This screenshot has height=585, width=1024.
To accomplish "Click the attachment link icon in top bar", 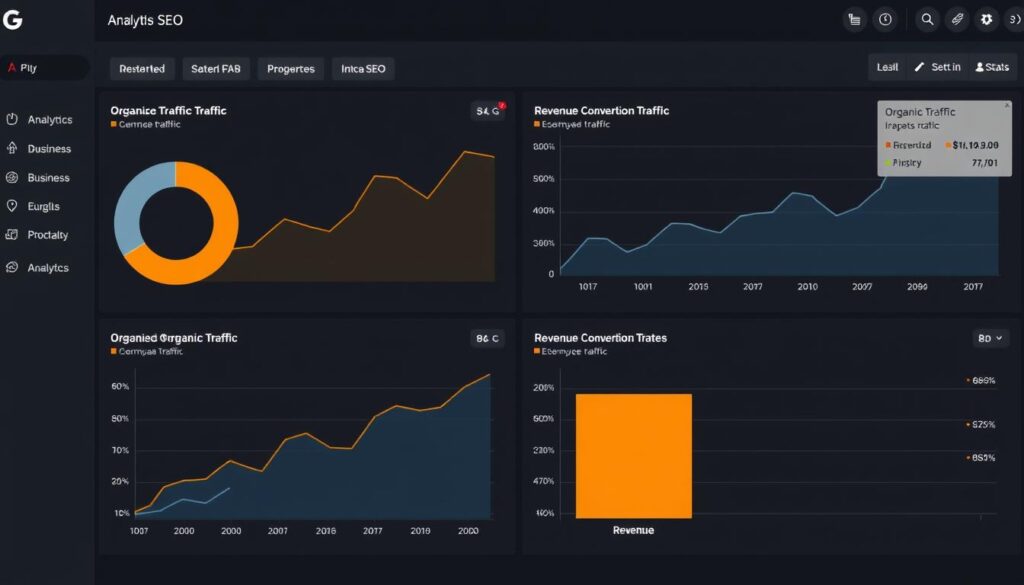I will (x=957, y=19).
